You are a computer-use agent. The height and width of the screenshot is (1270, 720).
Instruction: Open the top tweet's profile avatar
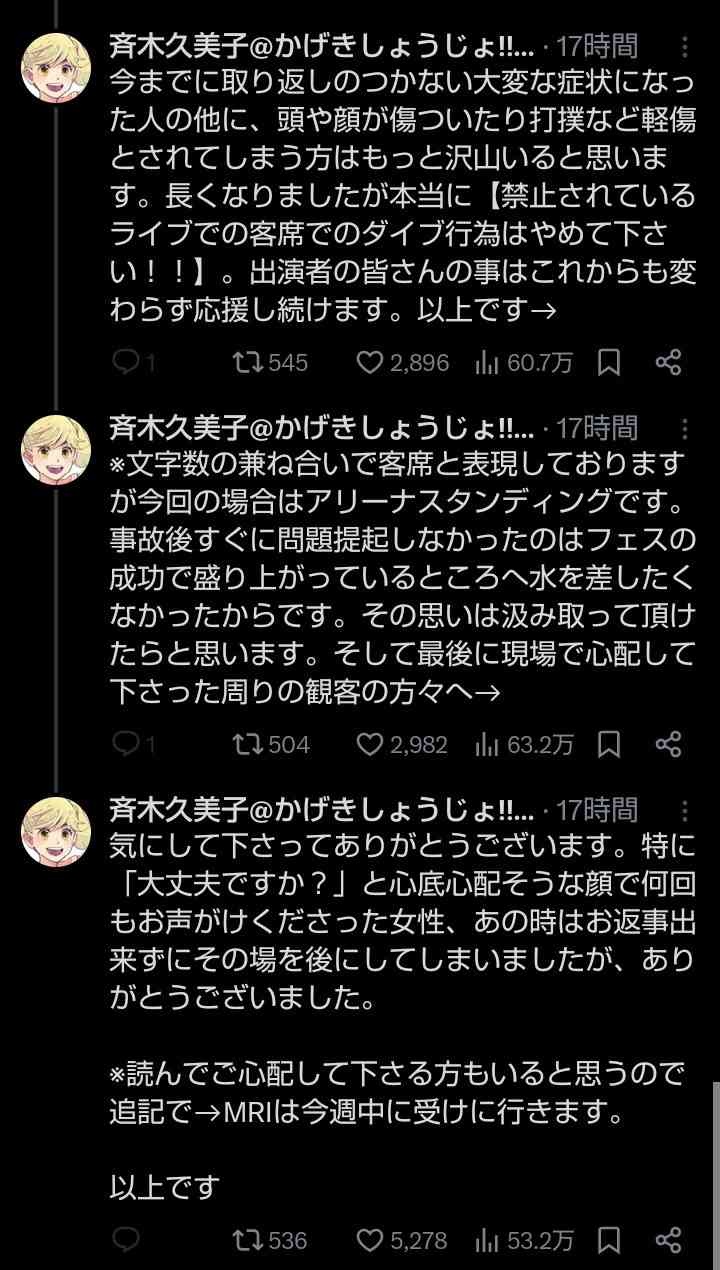coord(56,68)
